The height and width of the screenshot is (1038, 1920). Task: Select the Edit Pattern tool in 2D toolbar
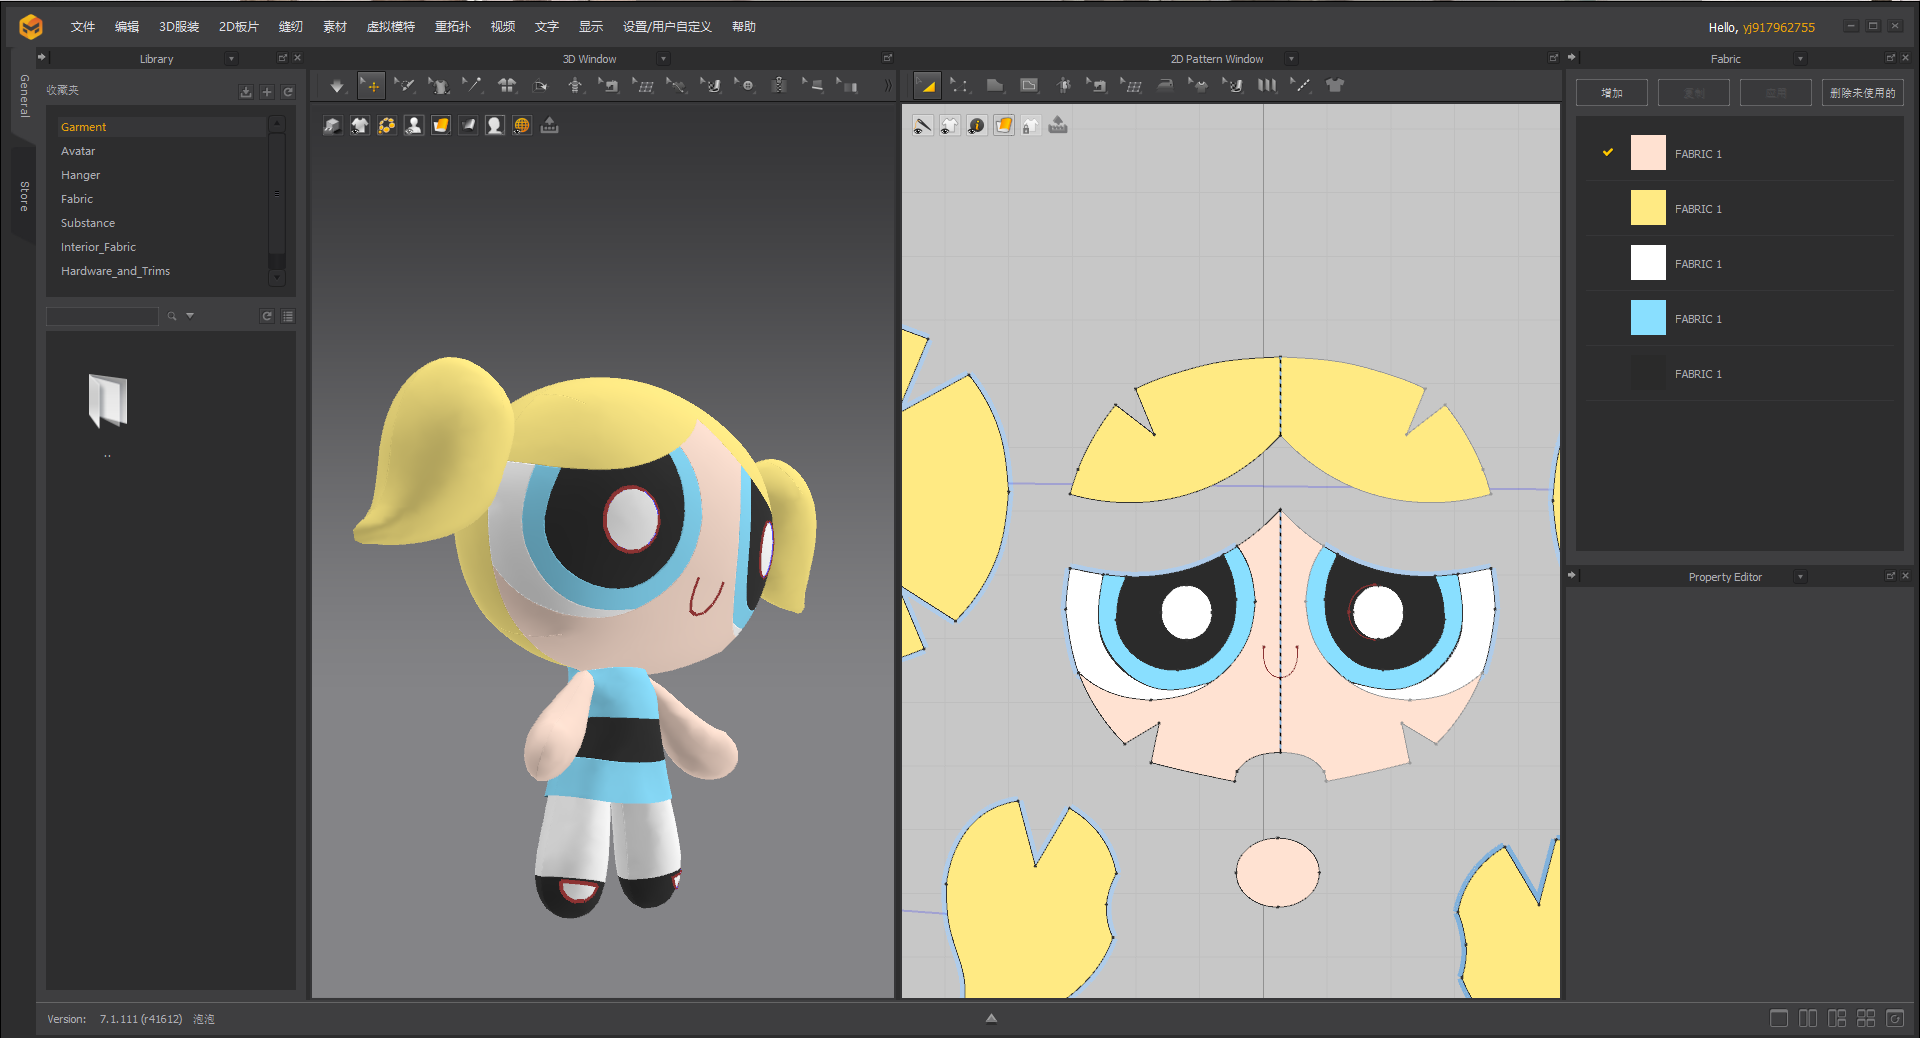[927, 86]
